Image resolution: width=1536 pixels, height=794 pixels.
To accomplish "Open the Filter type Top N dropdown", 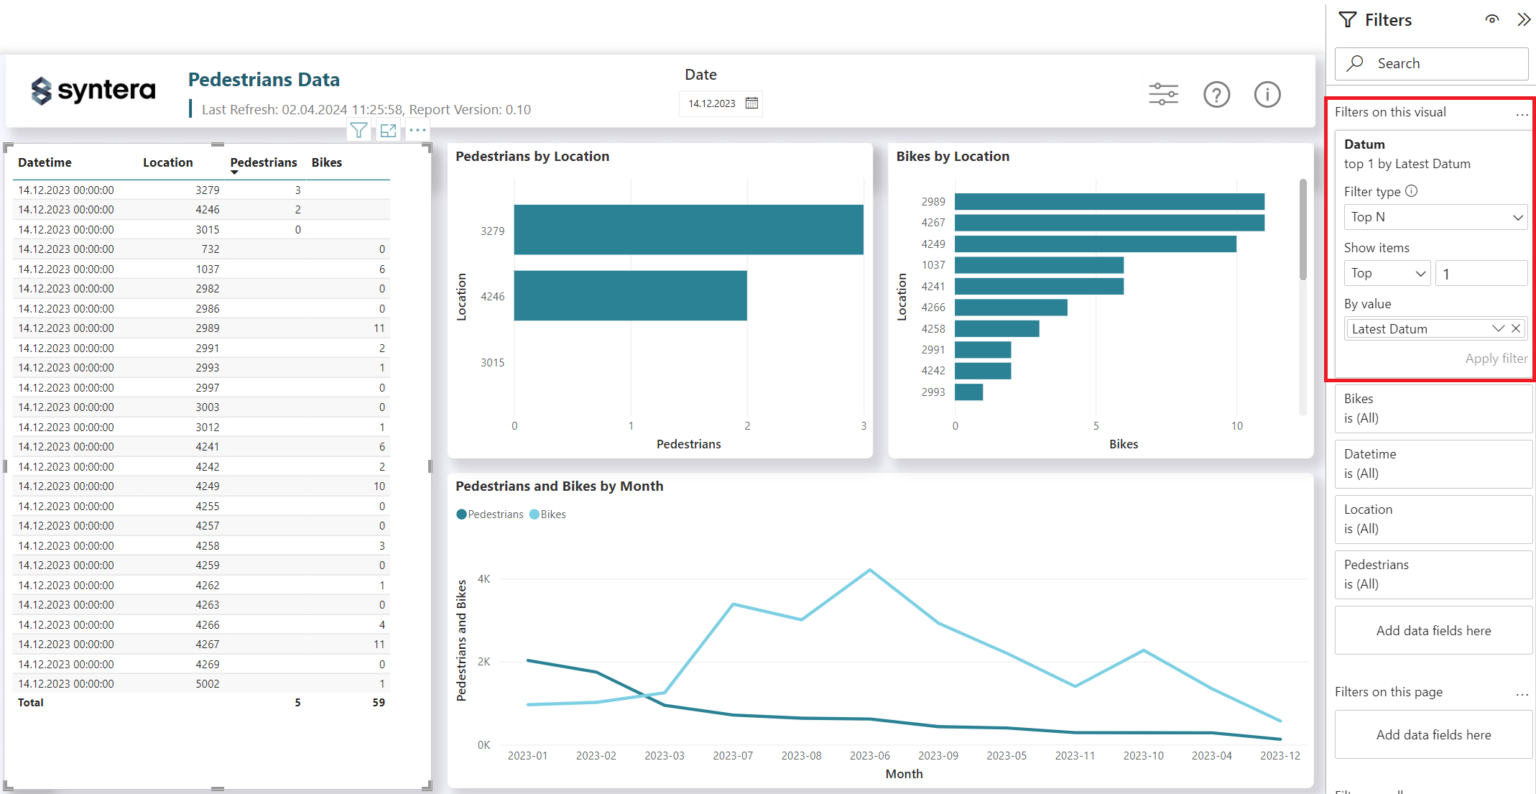I will coord(1435,217).
